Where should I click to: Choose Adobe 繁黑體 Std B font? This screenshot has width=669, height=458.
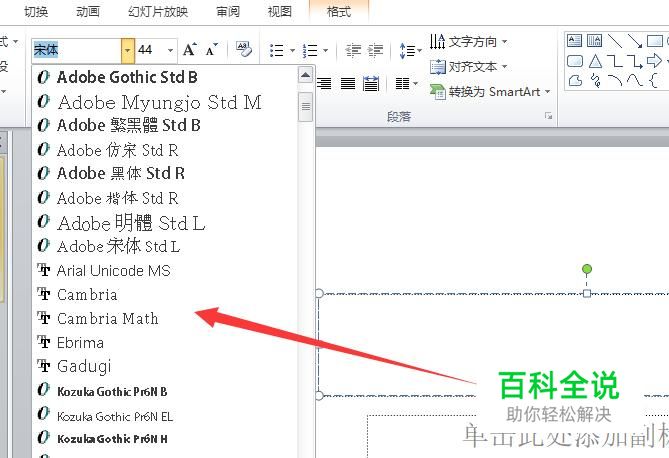tap(165, 125)
